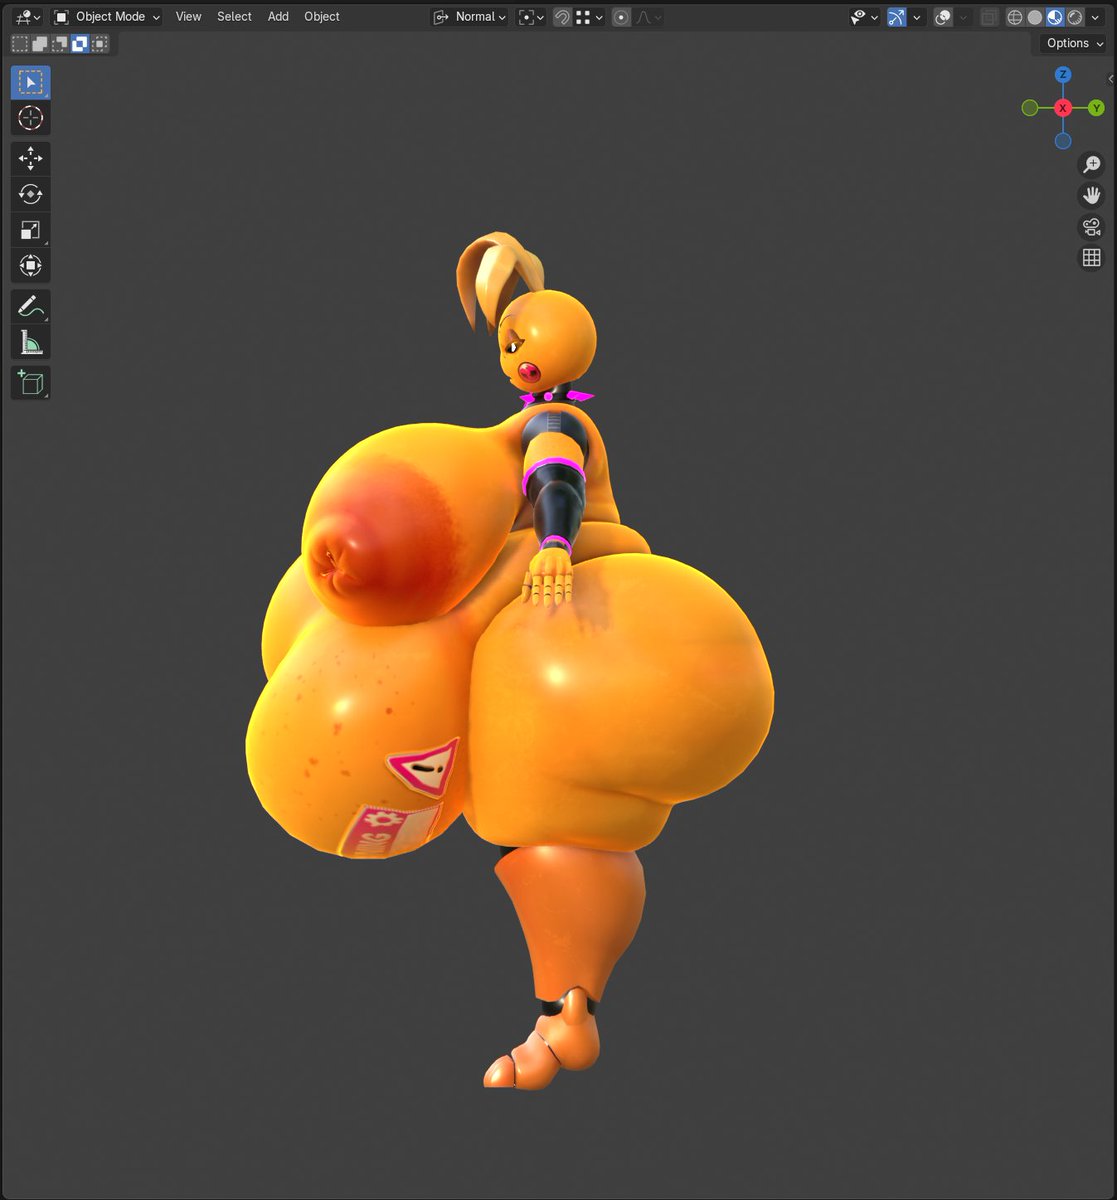1117x1200 pixels.
Task: Open the Options dropdown
Action: tap(1075, 43)
